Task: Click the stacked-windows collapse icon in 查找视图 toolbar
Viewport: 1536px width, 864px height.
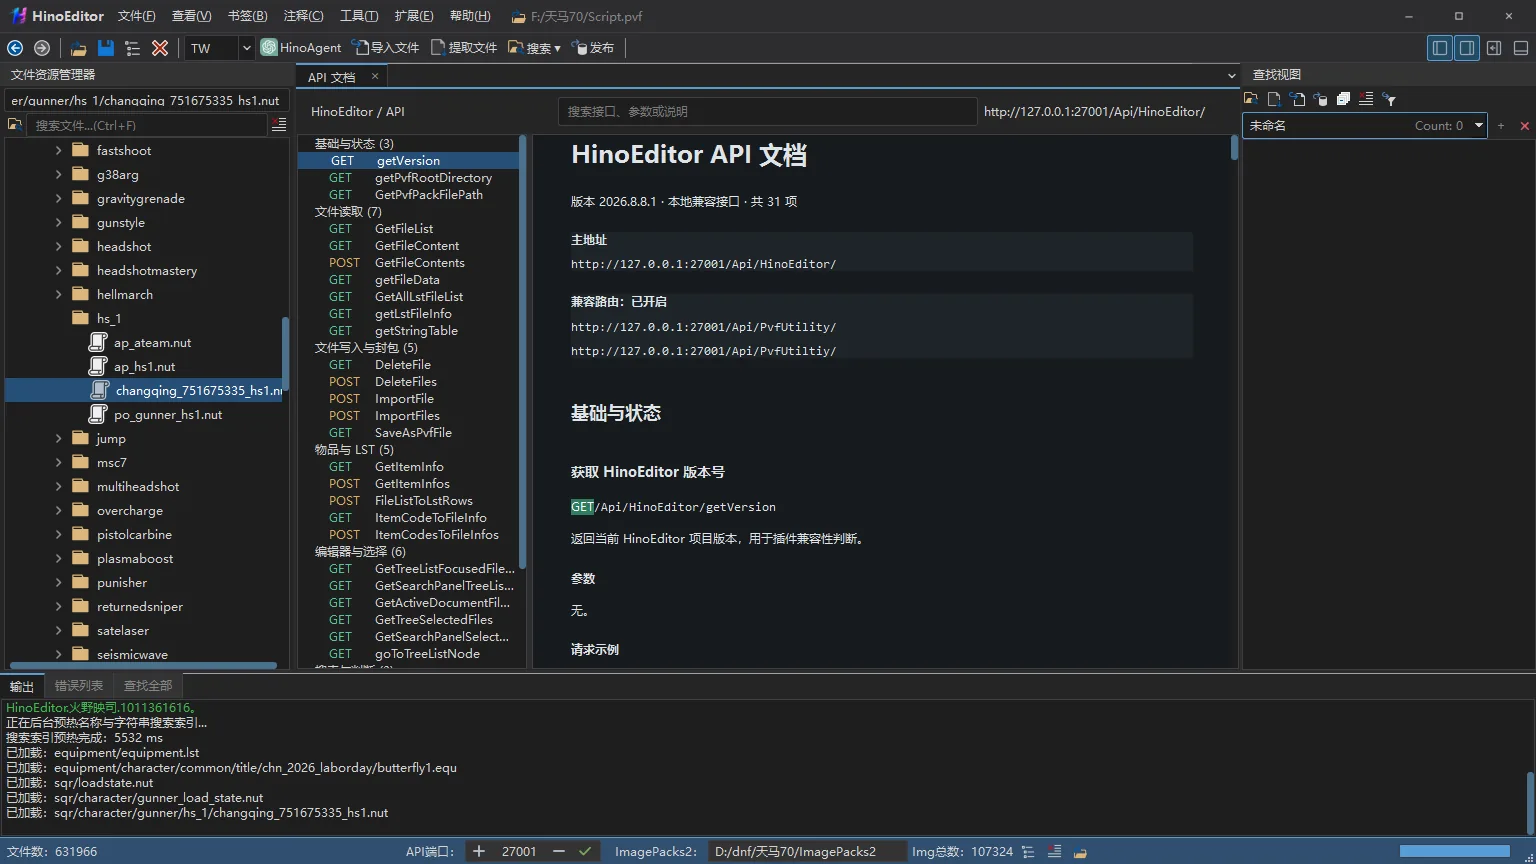Action: point(1343,99)
